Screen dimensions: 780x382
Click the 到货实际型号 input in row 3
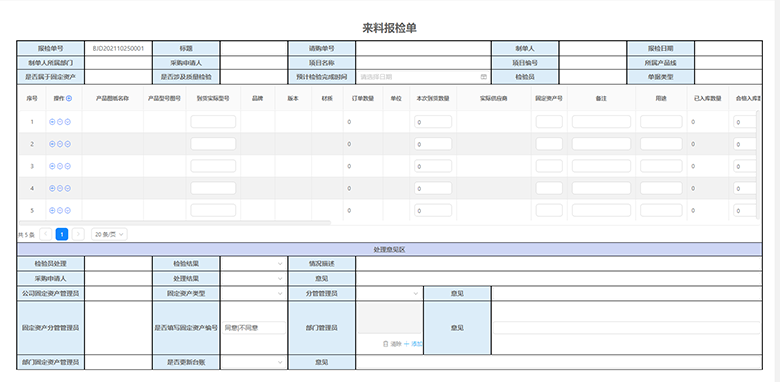[213, 166]
